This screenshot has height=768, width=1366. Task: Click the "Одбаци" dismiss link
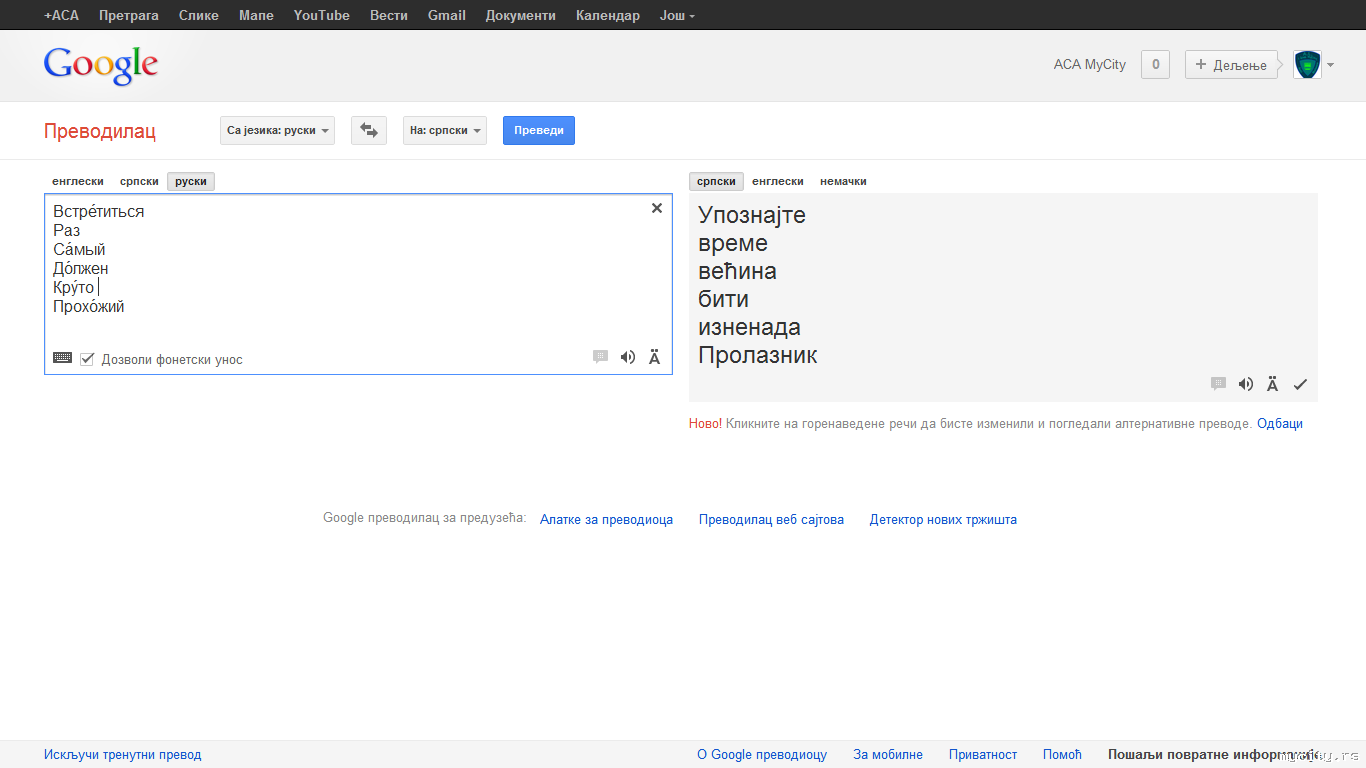pos(1280,423)
